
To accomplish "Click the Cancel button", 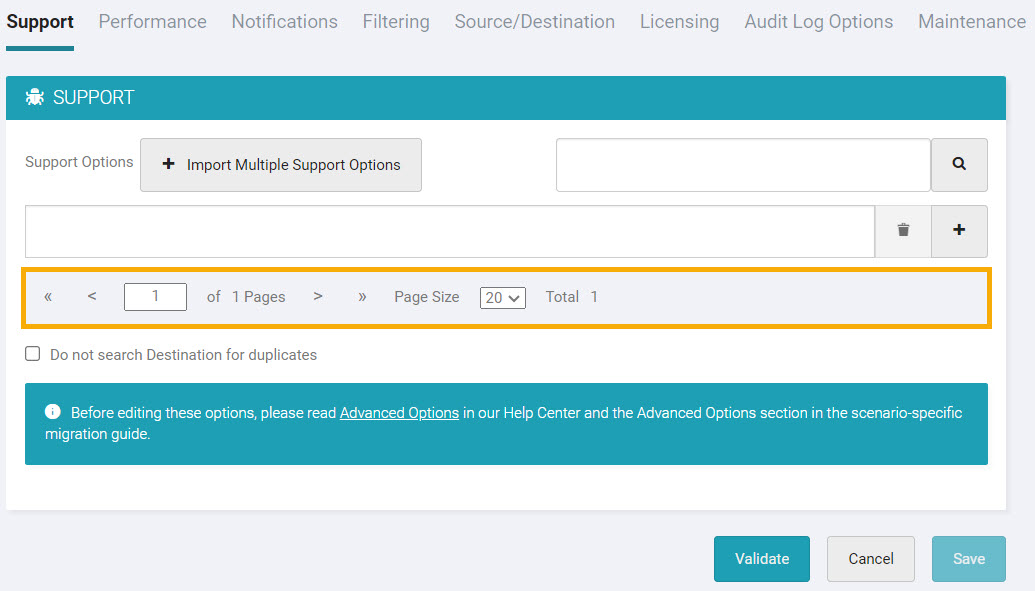I will (x=870, y=559).
